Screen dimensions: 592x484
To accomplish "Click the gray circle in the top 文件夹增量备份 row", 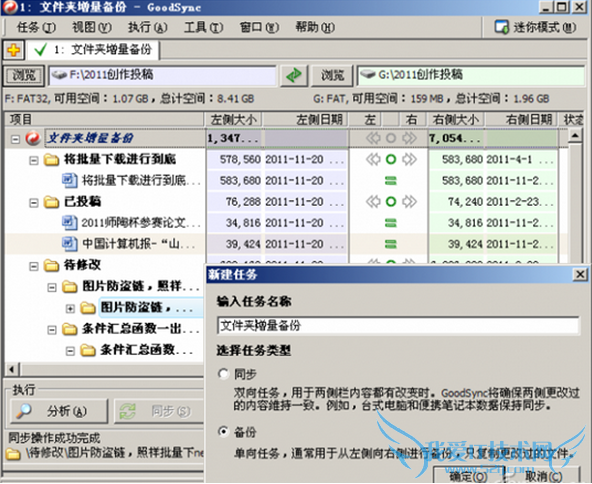I will 391,138.
